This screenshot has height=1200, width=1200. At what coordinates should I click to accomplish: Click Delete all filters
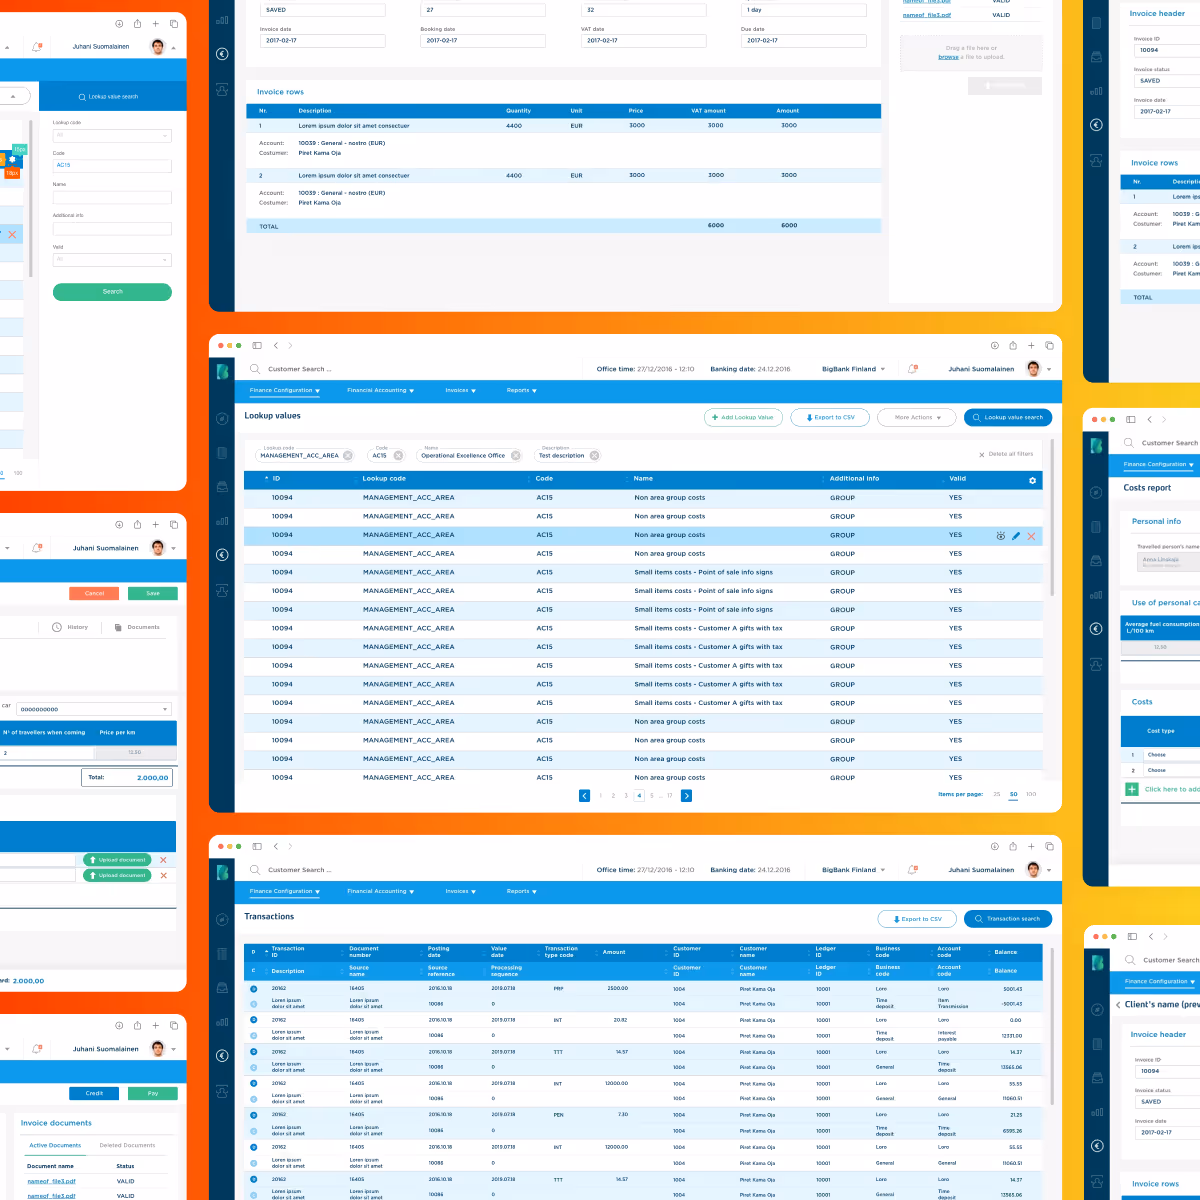click(1006, 454)
